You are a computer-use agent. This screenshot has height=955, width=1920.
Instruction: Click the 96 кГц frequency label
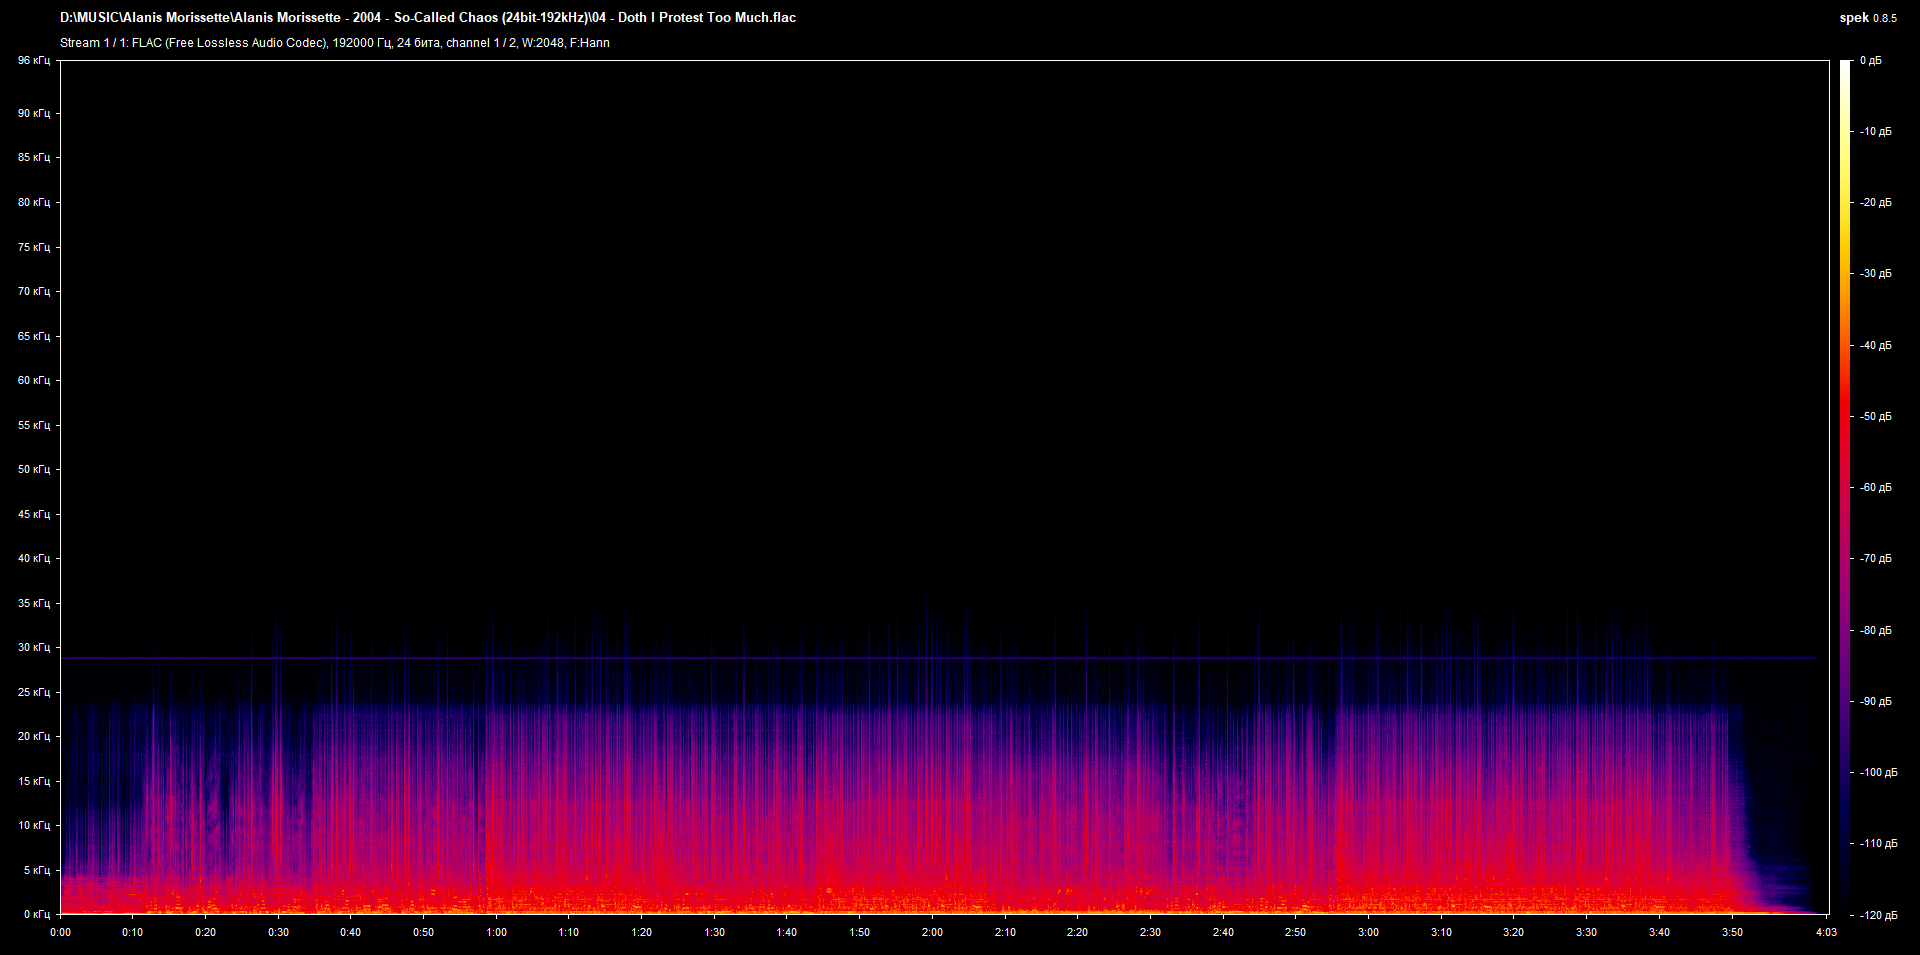click(33, 61)
